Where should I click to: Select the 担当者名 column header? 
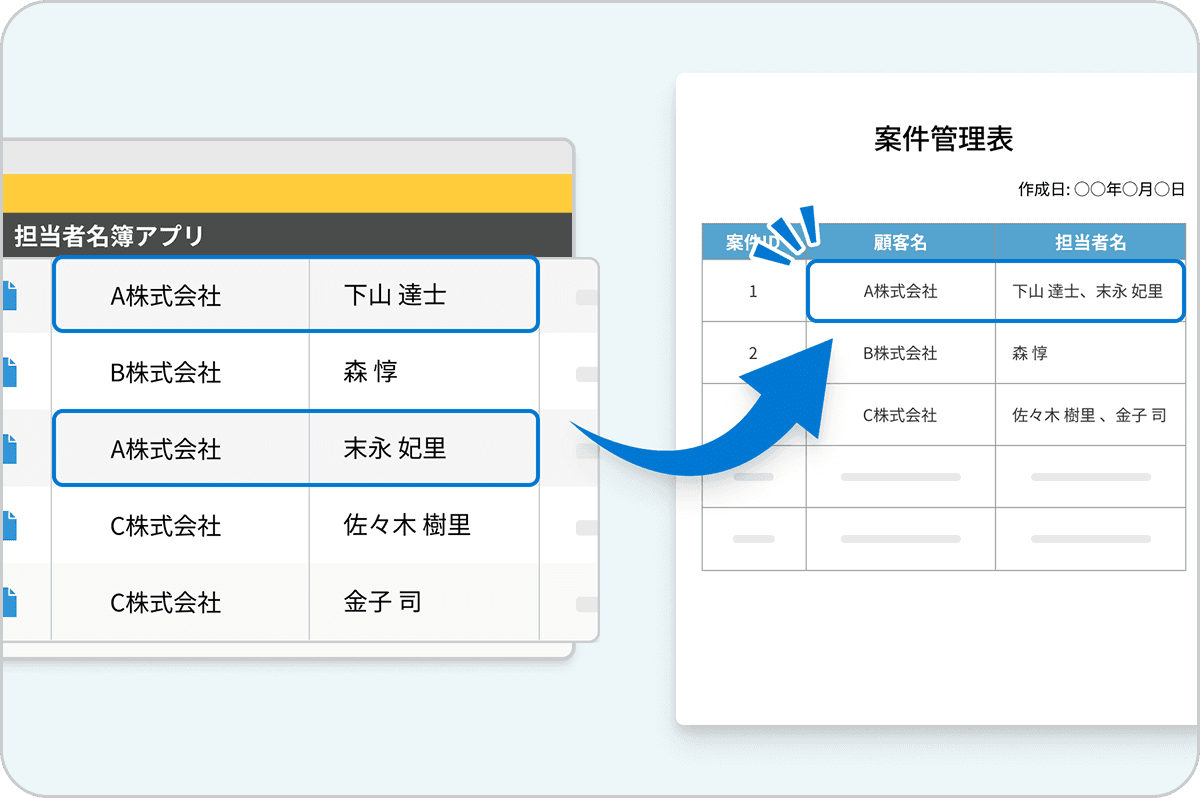tap(1090, 241)
